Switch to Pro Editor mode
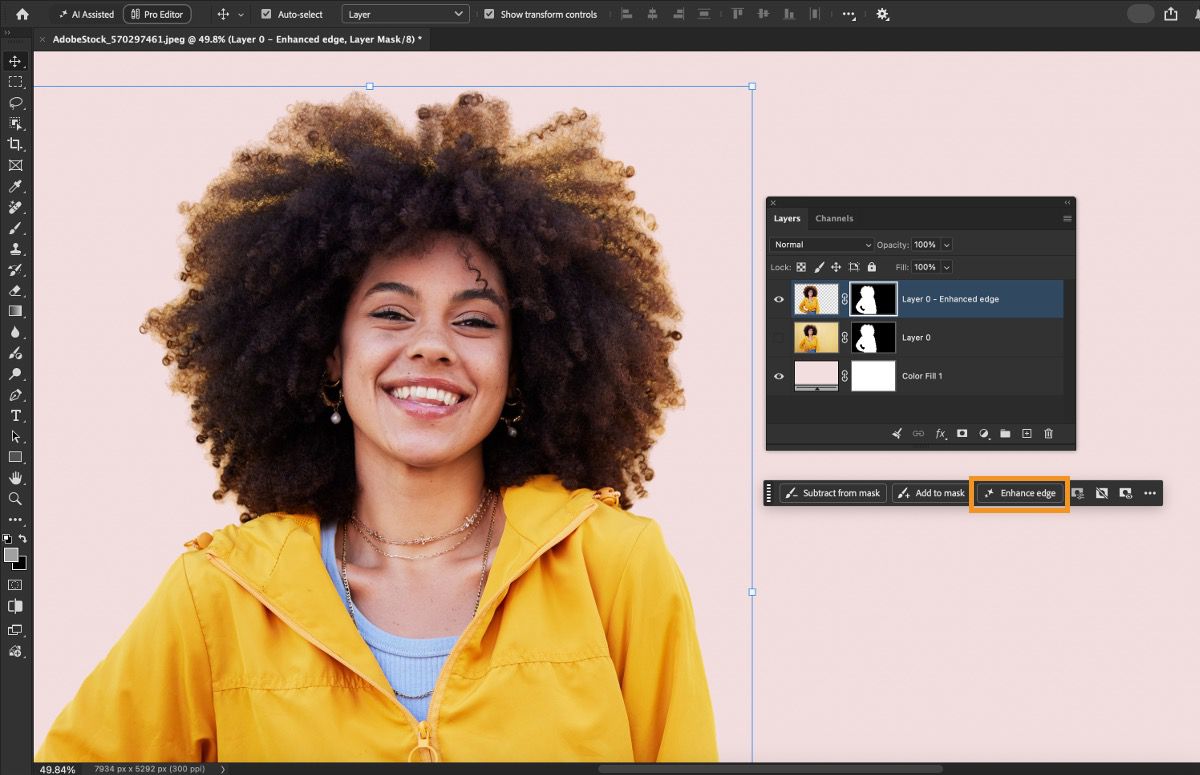 click(x=157, y=14)
